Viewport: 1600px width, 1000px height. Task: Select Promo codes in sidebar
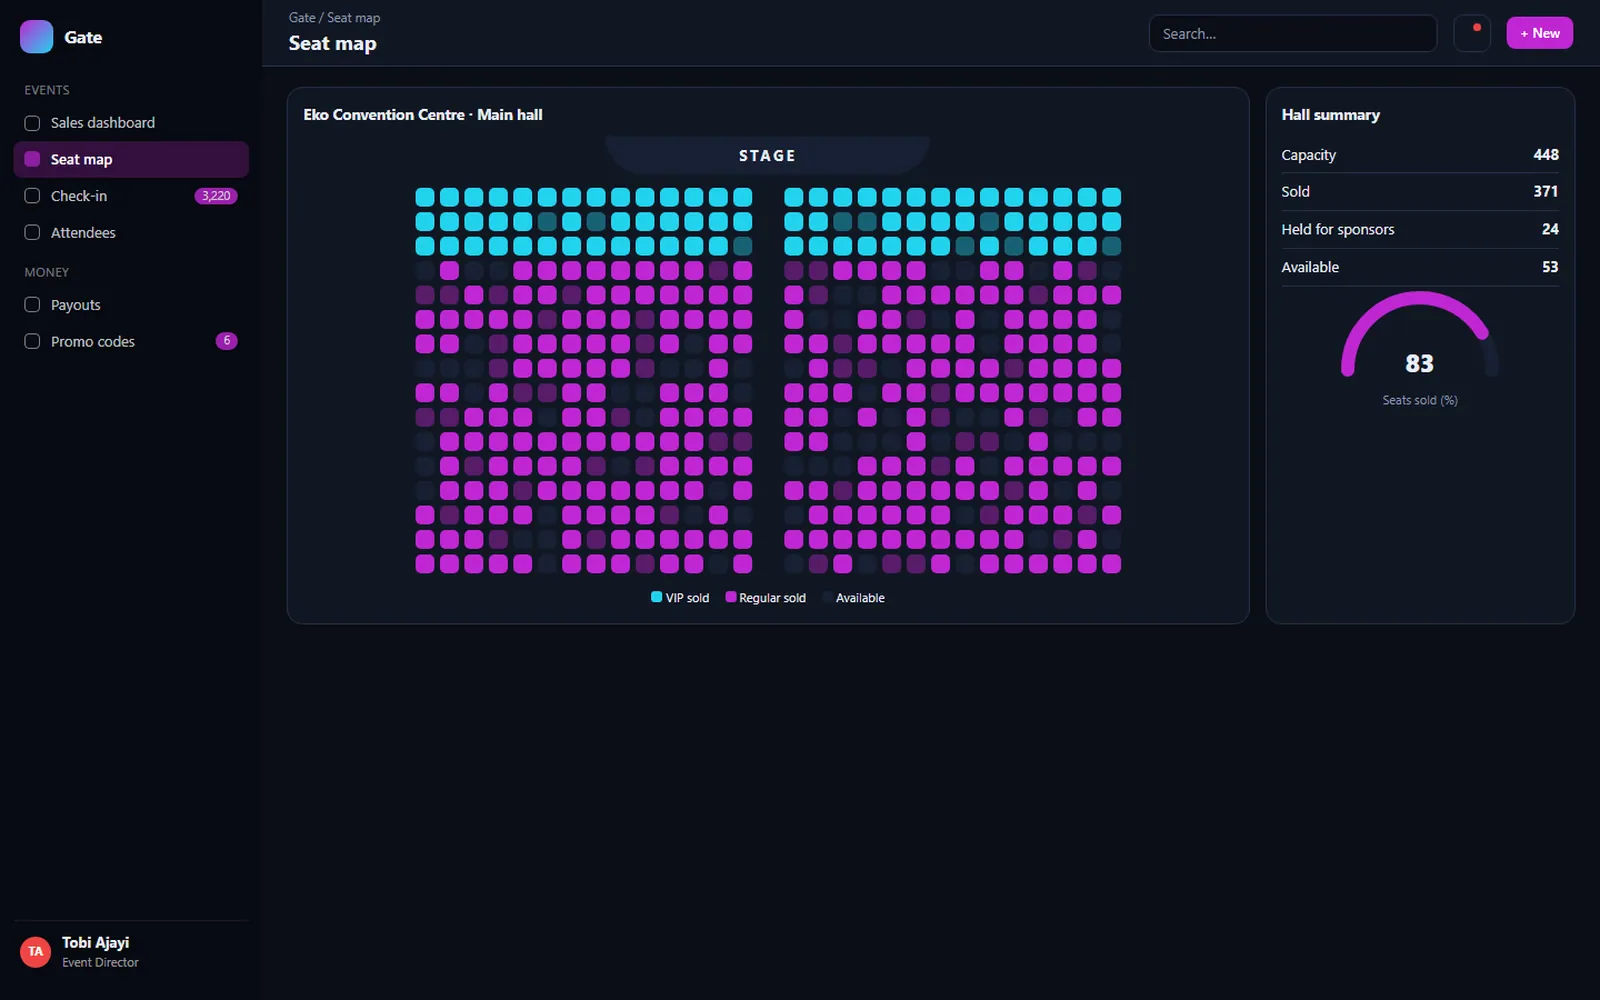131,341
